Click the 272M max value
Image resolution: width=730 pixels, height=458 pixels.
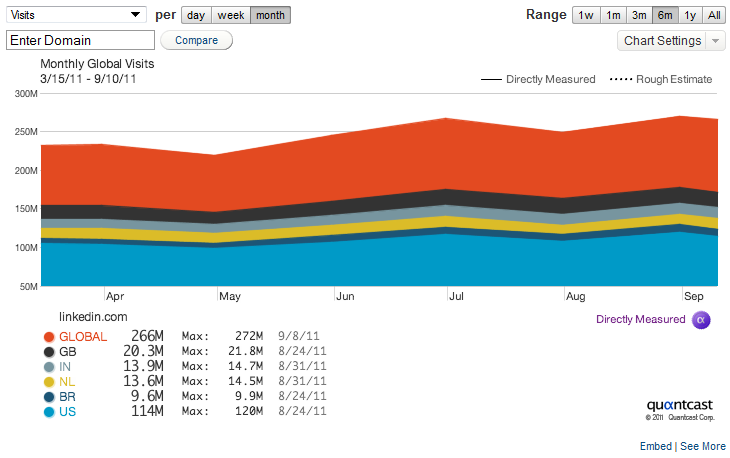pyautogui.click(x=249, y=336)
